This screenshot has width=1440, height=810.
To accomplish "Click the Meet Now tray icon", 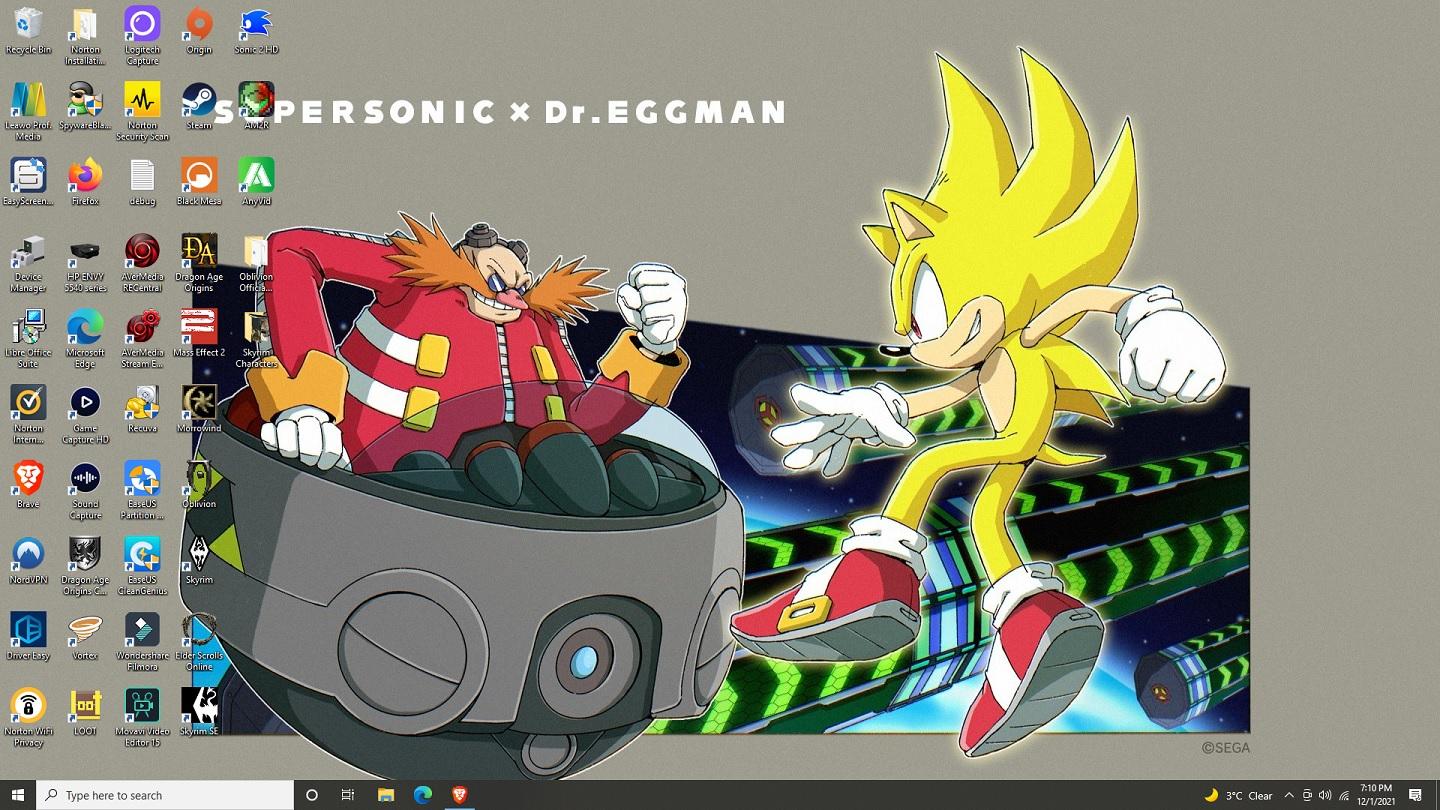I will 1307,795.
